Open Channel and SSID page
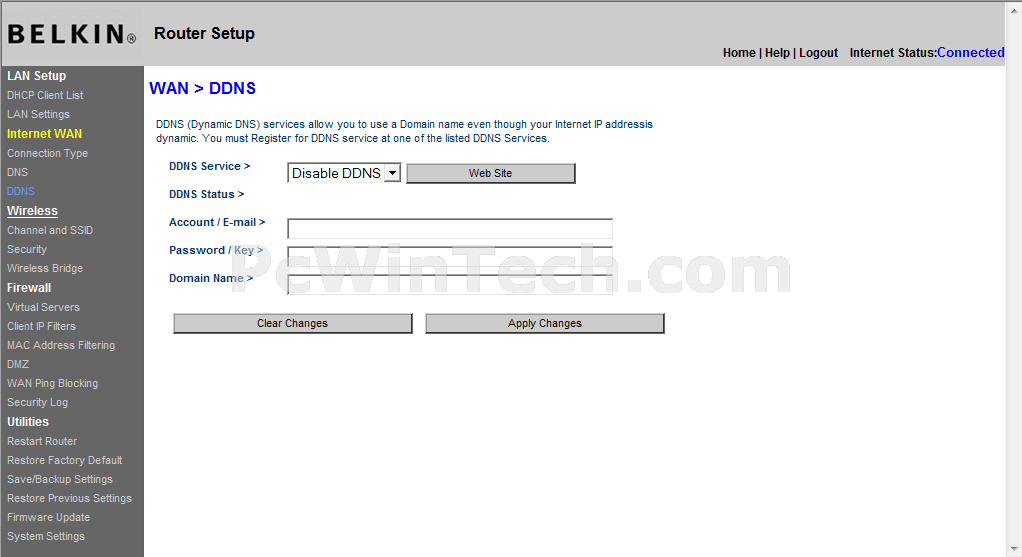The image size is (1022, 557). pyautogui.click(x=50, y=230)
